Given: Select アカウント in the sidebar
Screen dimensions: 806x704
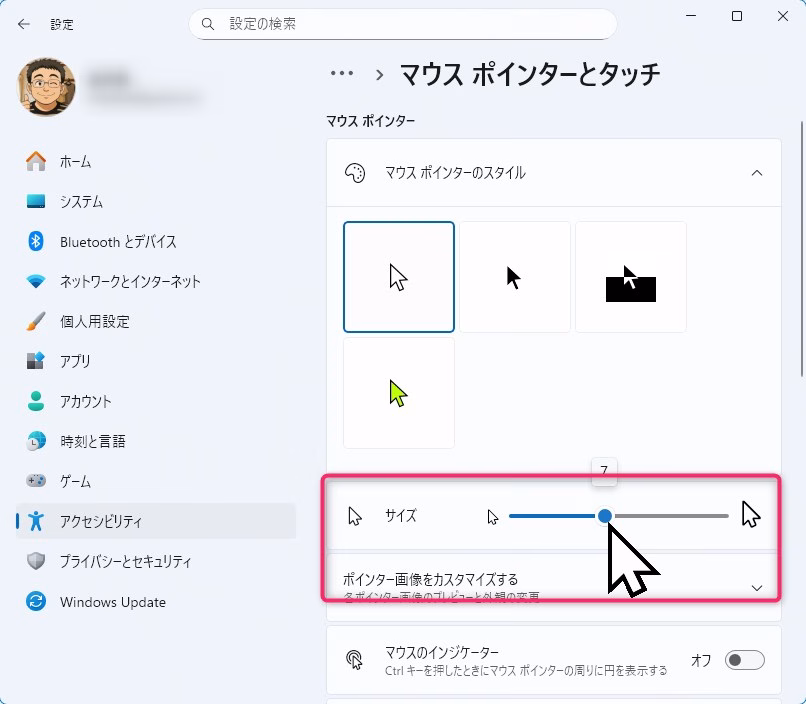Looking at the screenshot, I should 85,402.
